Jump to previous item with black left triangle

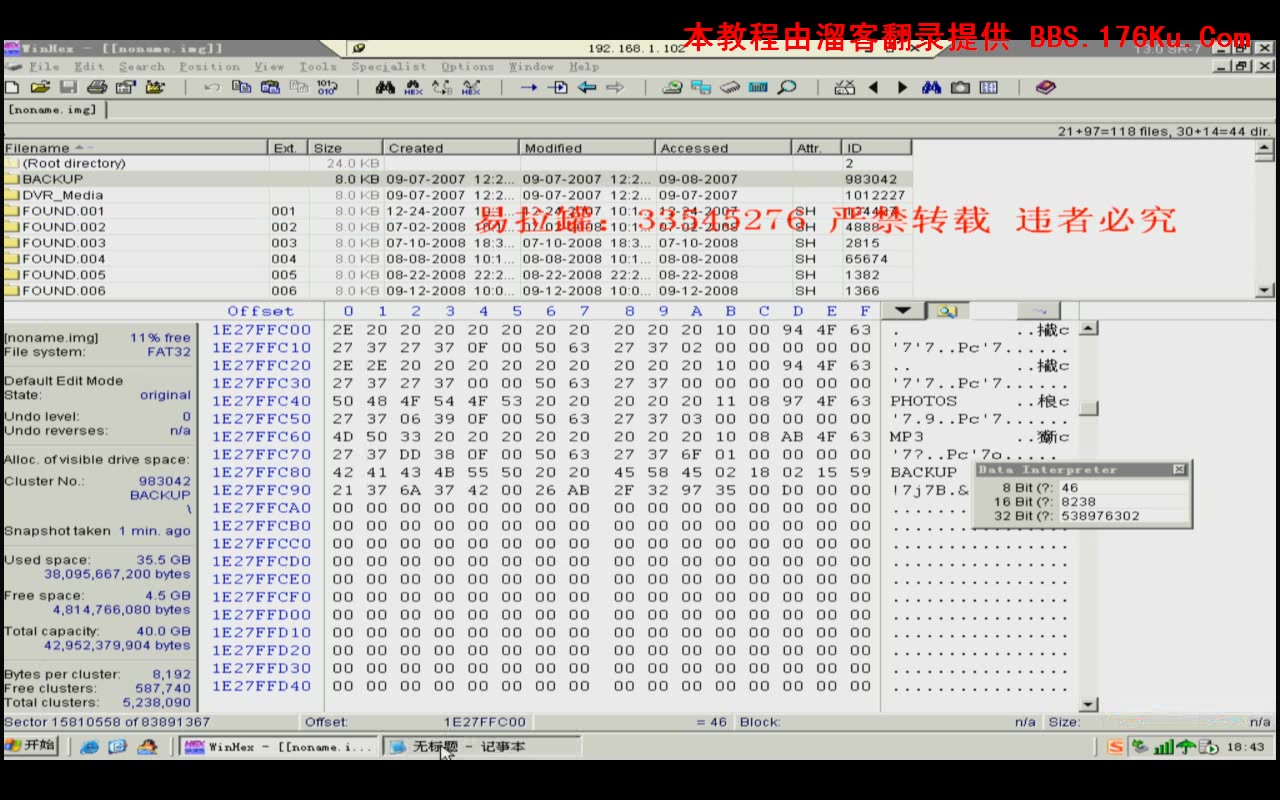coord(873,88)
